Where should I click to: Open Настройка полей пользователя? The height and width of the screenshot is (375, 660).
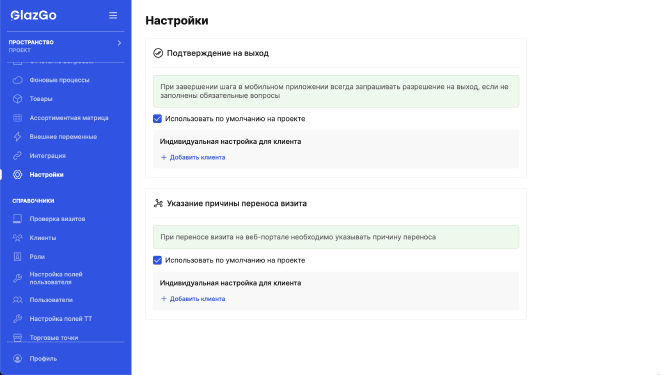(56, 278)
